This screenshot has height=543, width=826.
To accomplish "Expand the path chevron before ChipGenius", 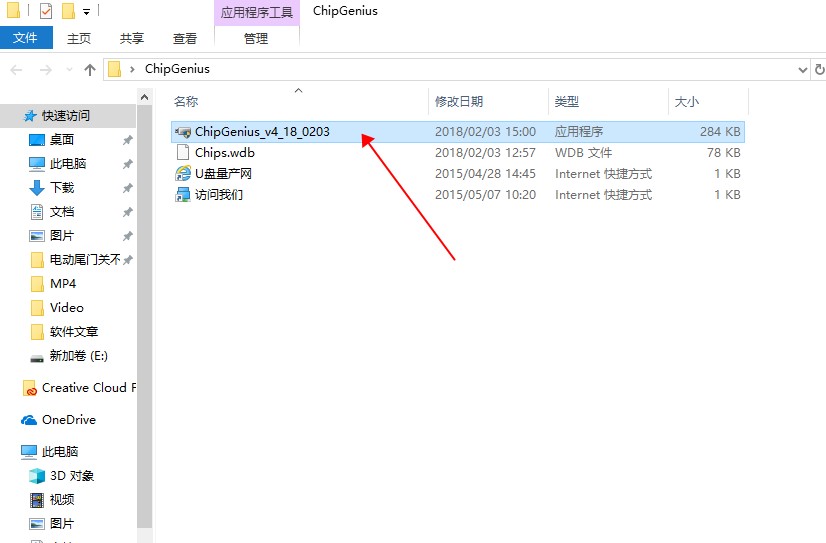I will click(132, 69).
